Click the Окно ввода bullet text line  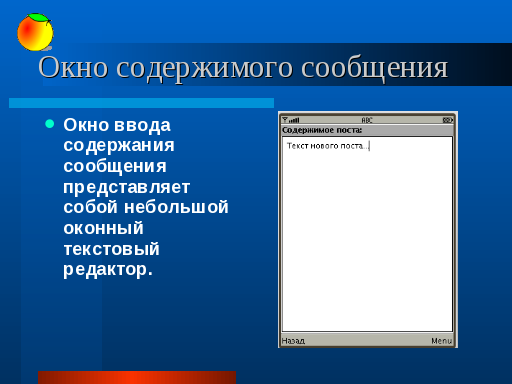click(x=117, y=125)
